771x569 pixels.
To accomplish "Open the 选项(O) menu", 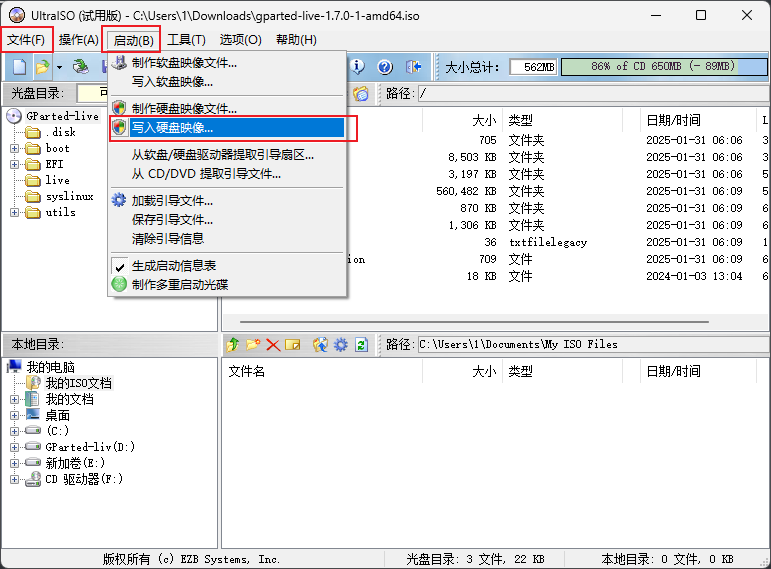I will tap(240, 39).
